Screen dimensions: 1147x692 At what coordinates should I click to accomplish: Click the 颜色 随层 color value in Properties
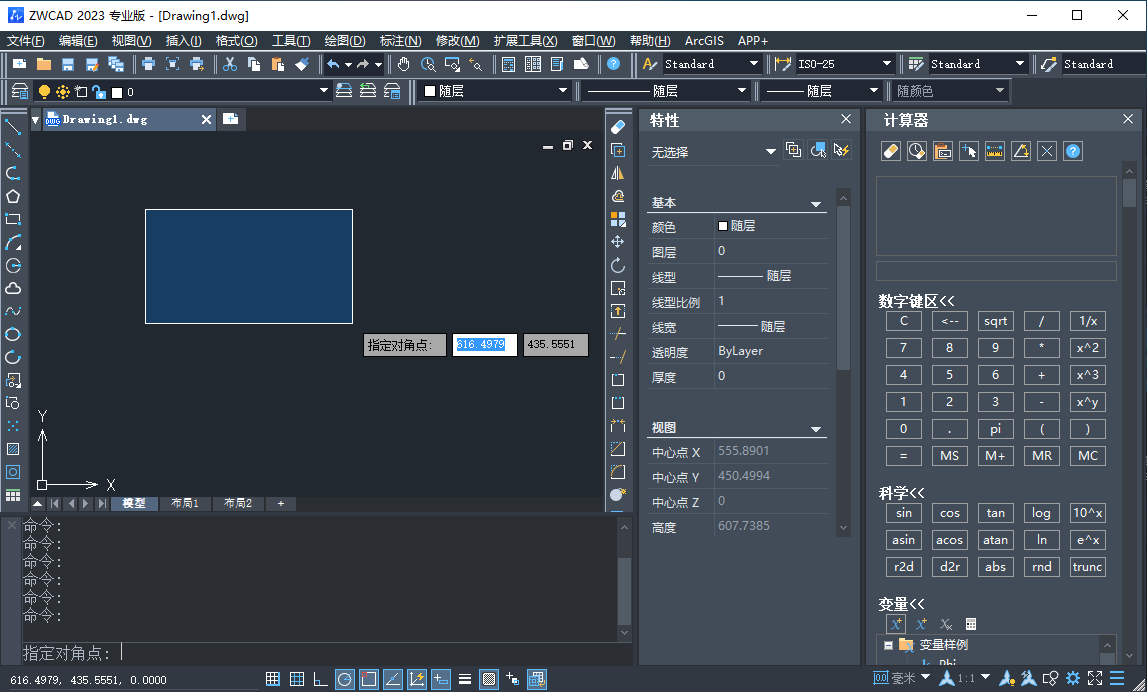pyautogui.click(x=771, y=226)
